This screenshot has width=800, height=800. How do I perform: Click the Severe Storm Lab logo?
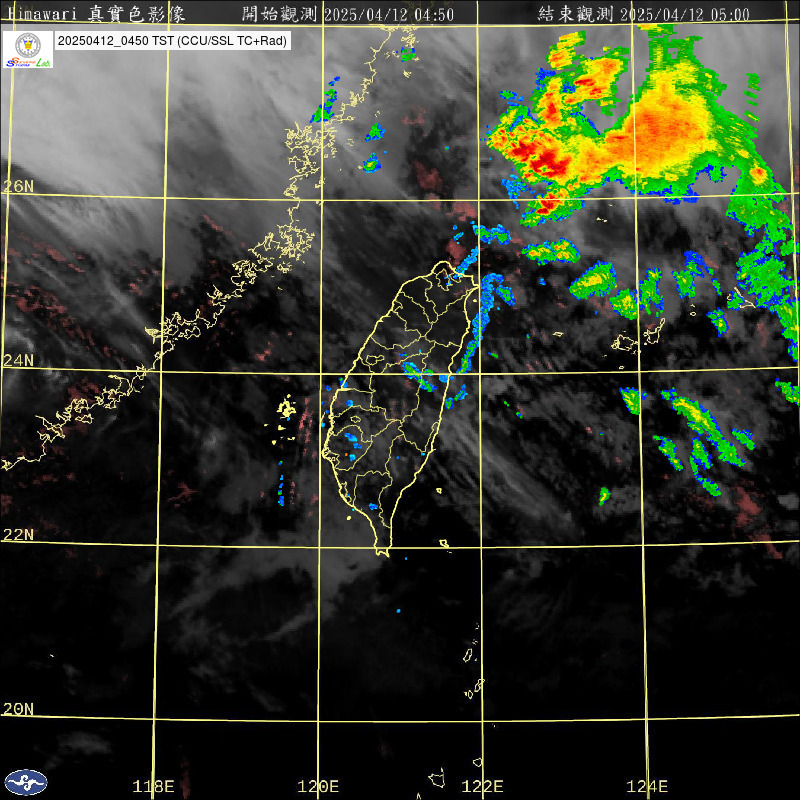point(27,49)
